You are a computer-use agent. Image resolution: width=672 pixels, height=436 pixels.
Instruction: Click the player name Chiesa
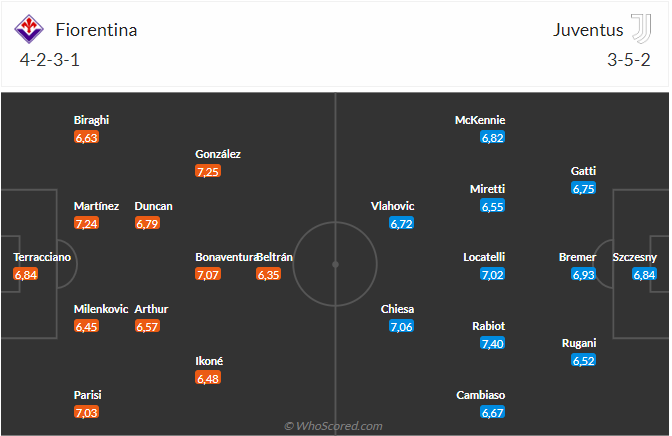397,309
